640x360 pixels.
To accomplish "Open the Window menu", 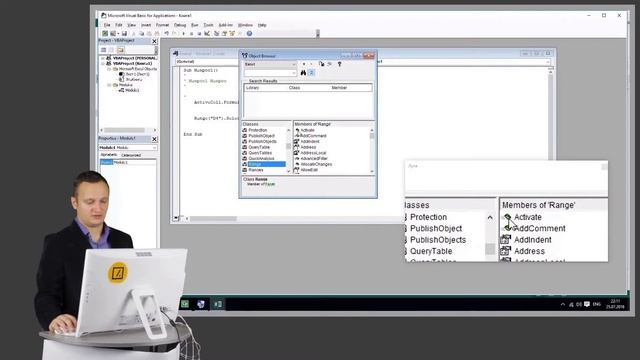I will [x=245, y=25].
